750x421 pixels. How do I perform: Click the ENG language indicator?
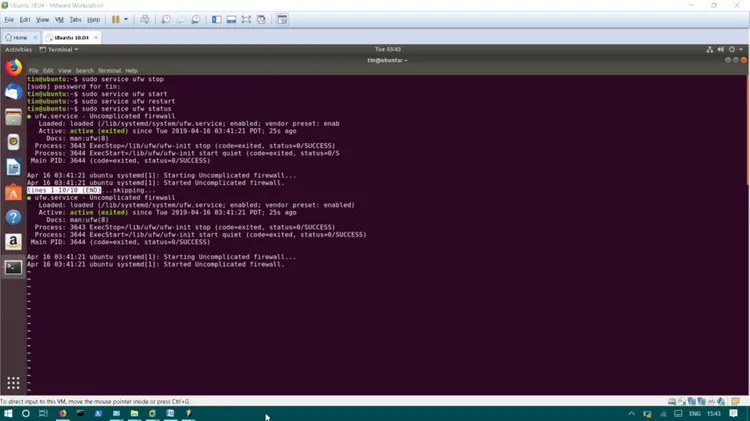point(695,413)
